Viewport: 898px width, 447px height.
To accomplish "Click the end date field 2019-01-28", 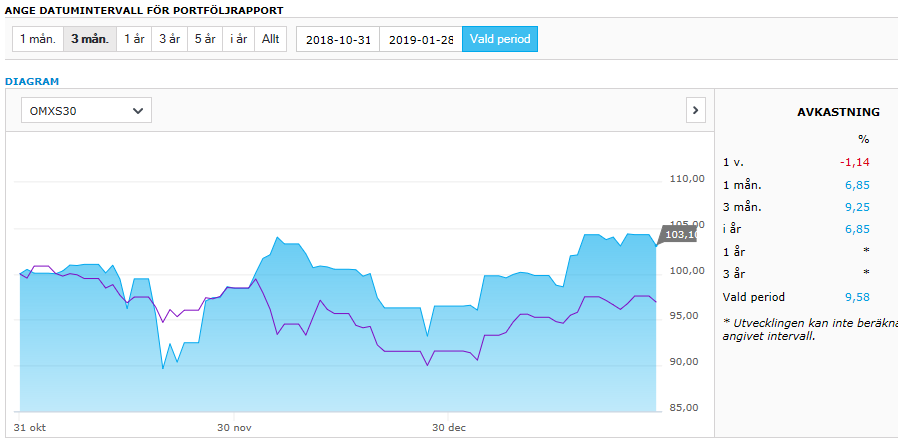I will [x=420, y=40].
